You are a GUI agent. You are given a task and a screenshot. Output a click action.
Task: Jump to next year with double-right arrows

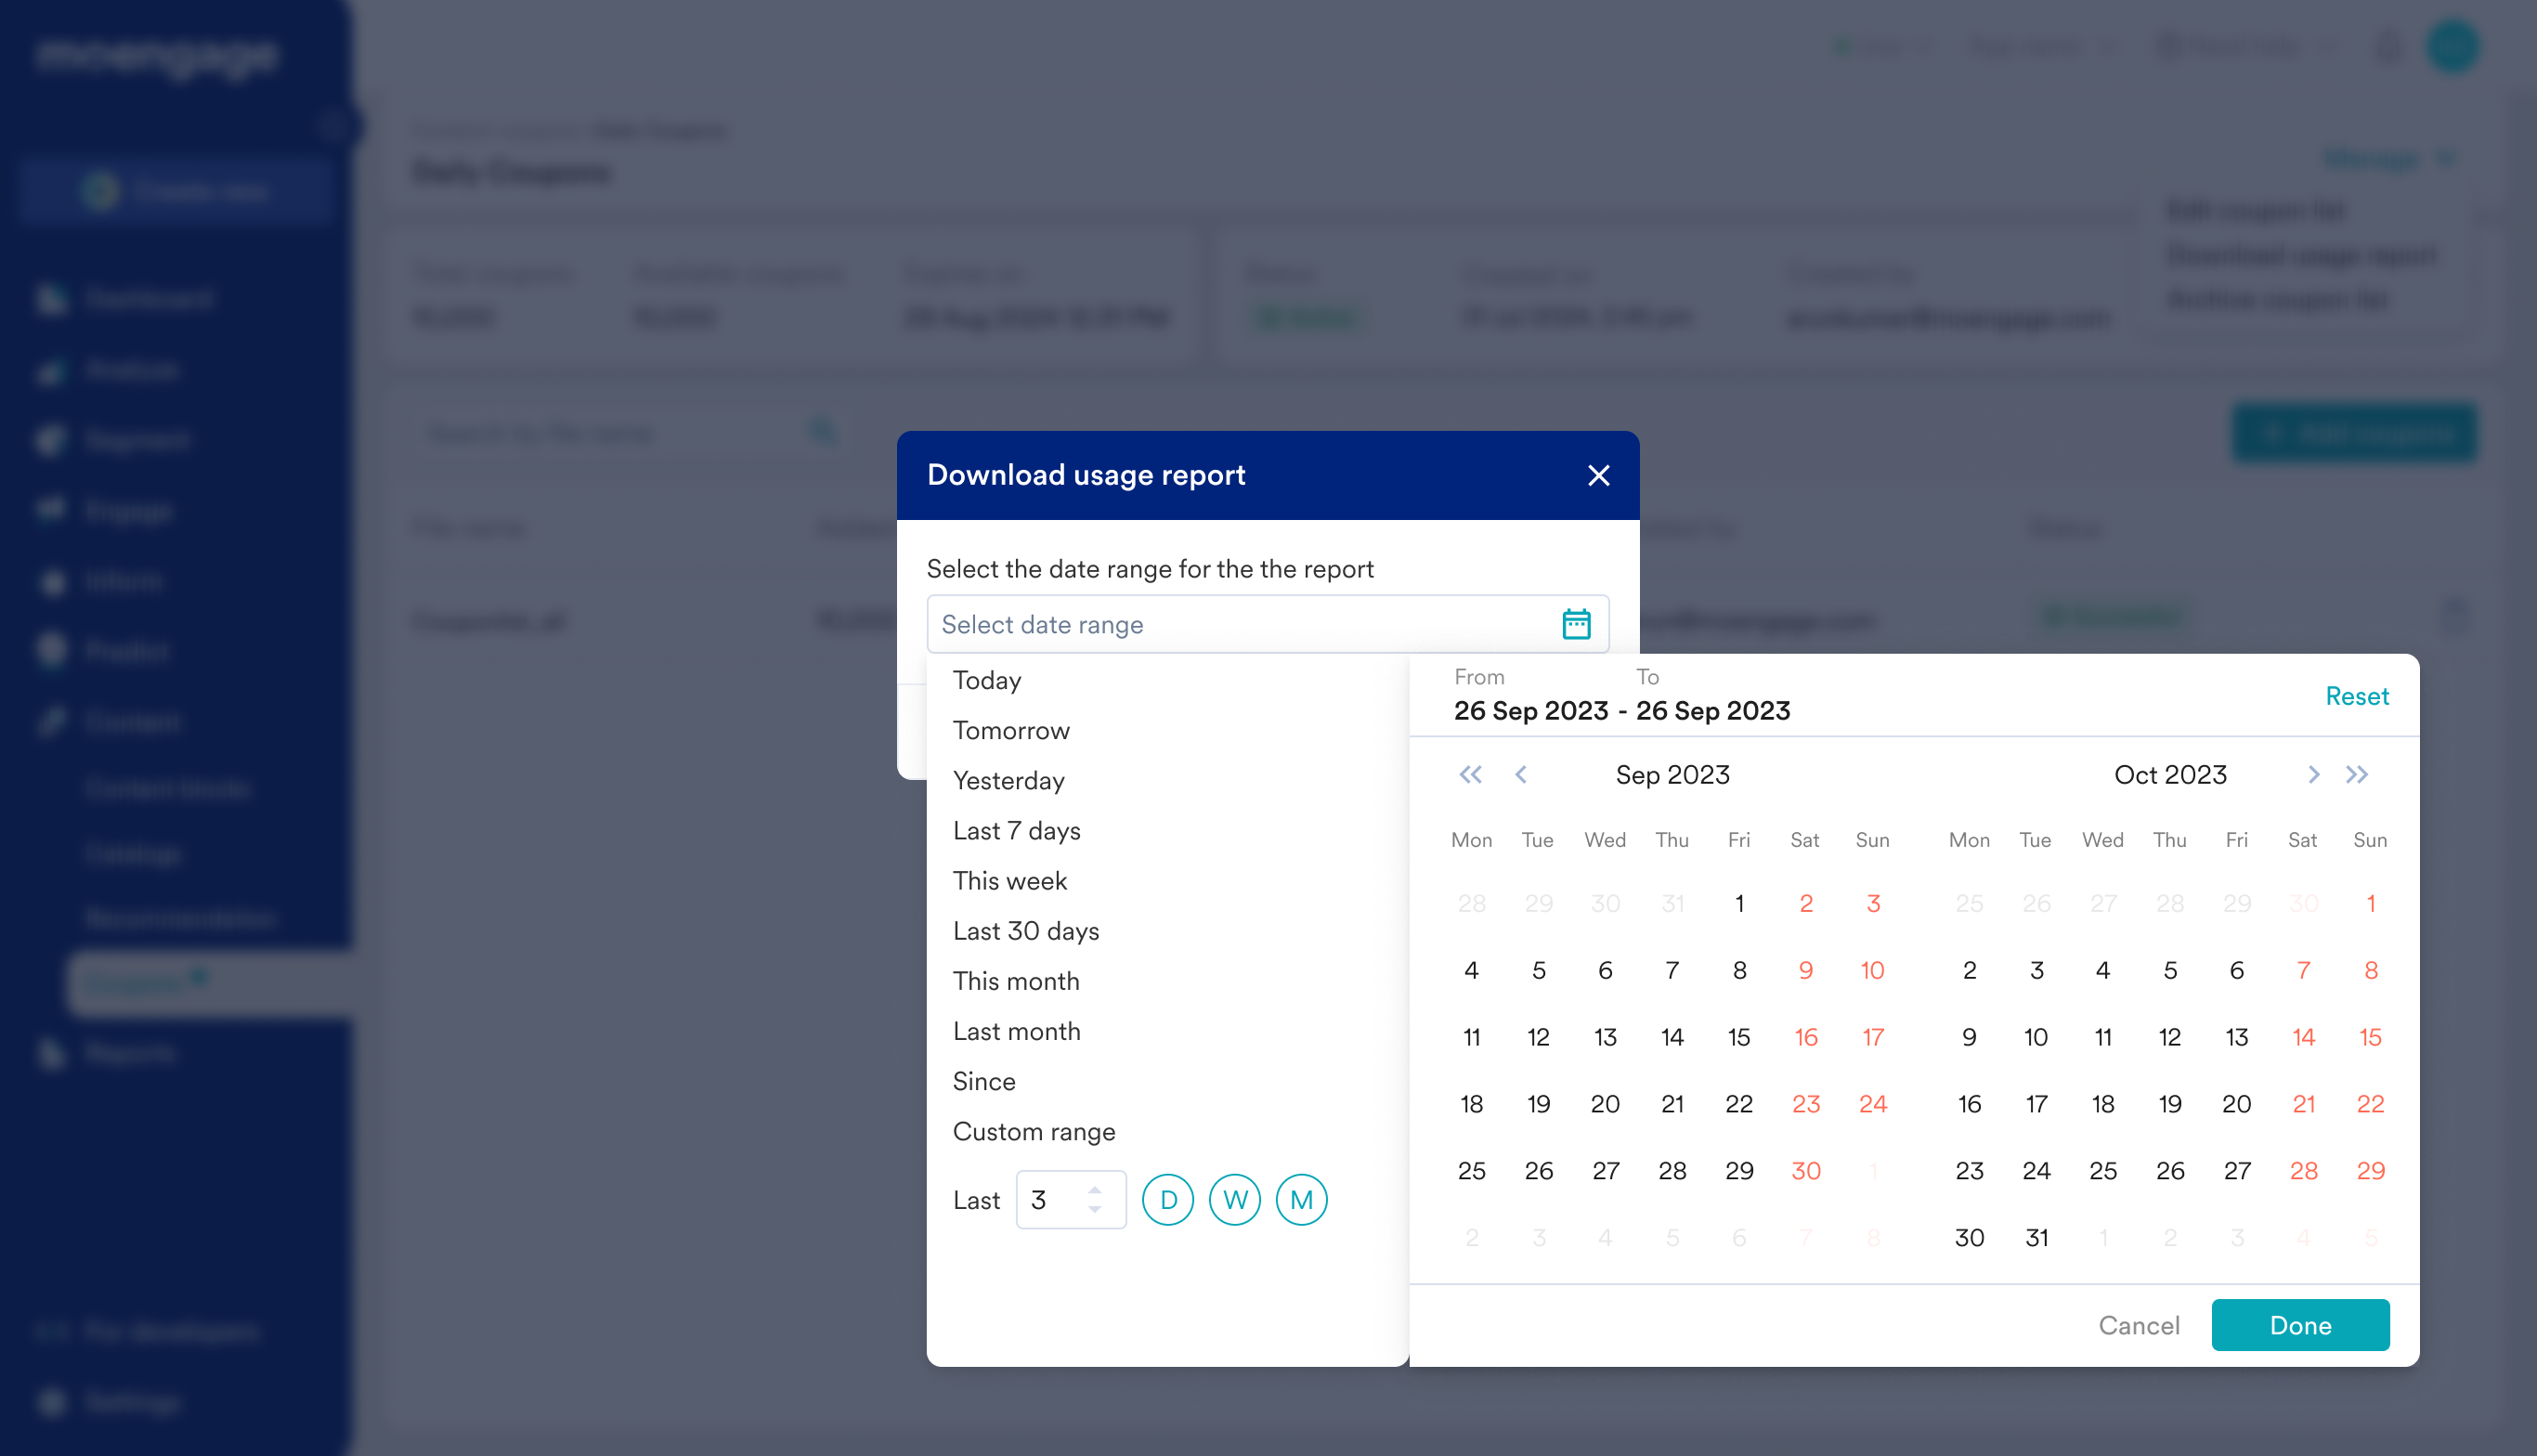click(2357, 774)
